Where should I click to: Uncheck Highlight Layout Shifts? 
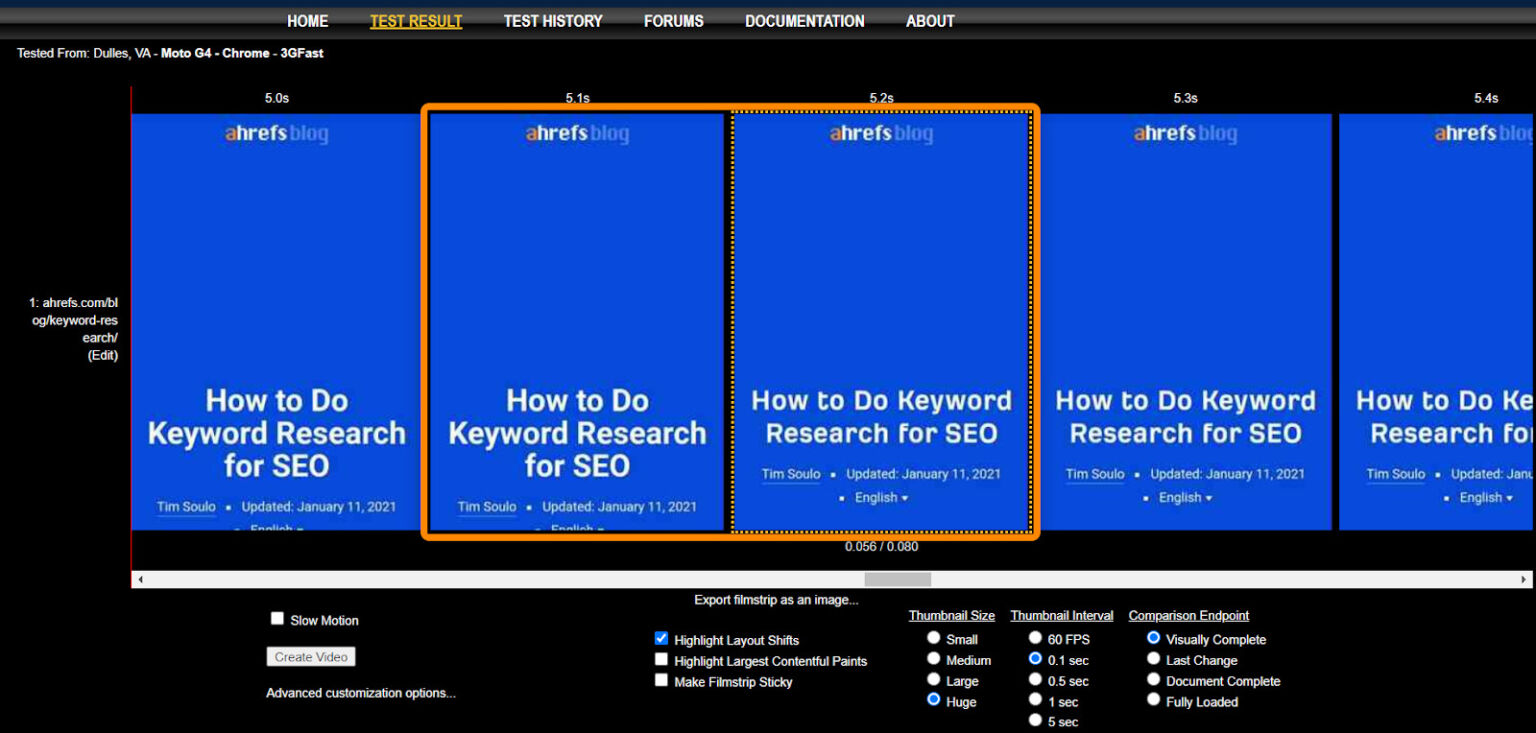click(661, 638)
